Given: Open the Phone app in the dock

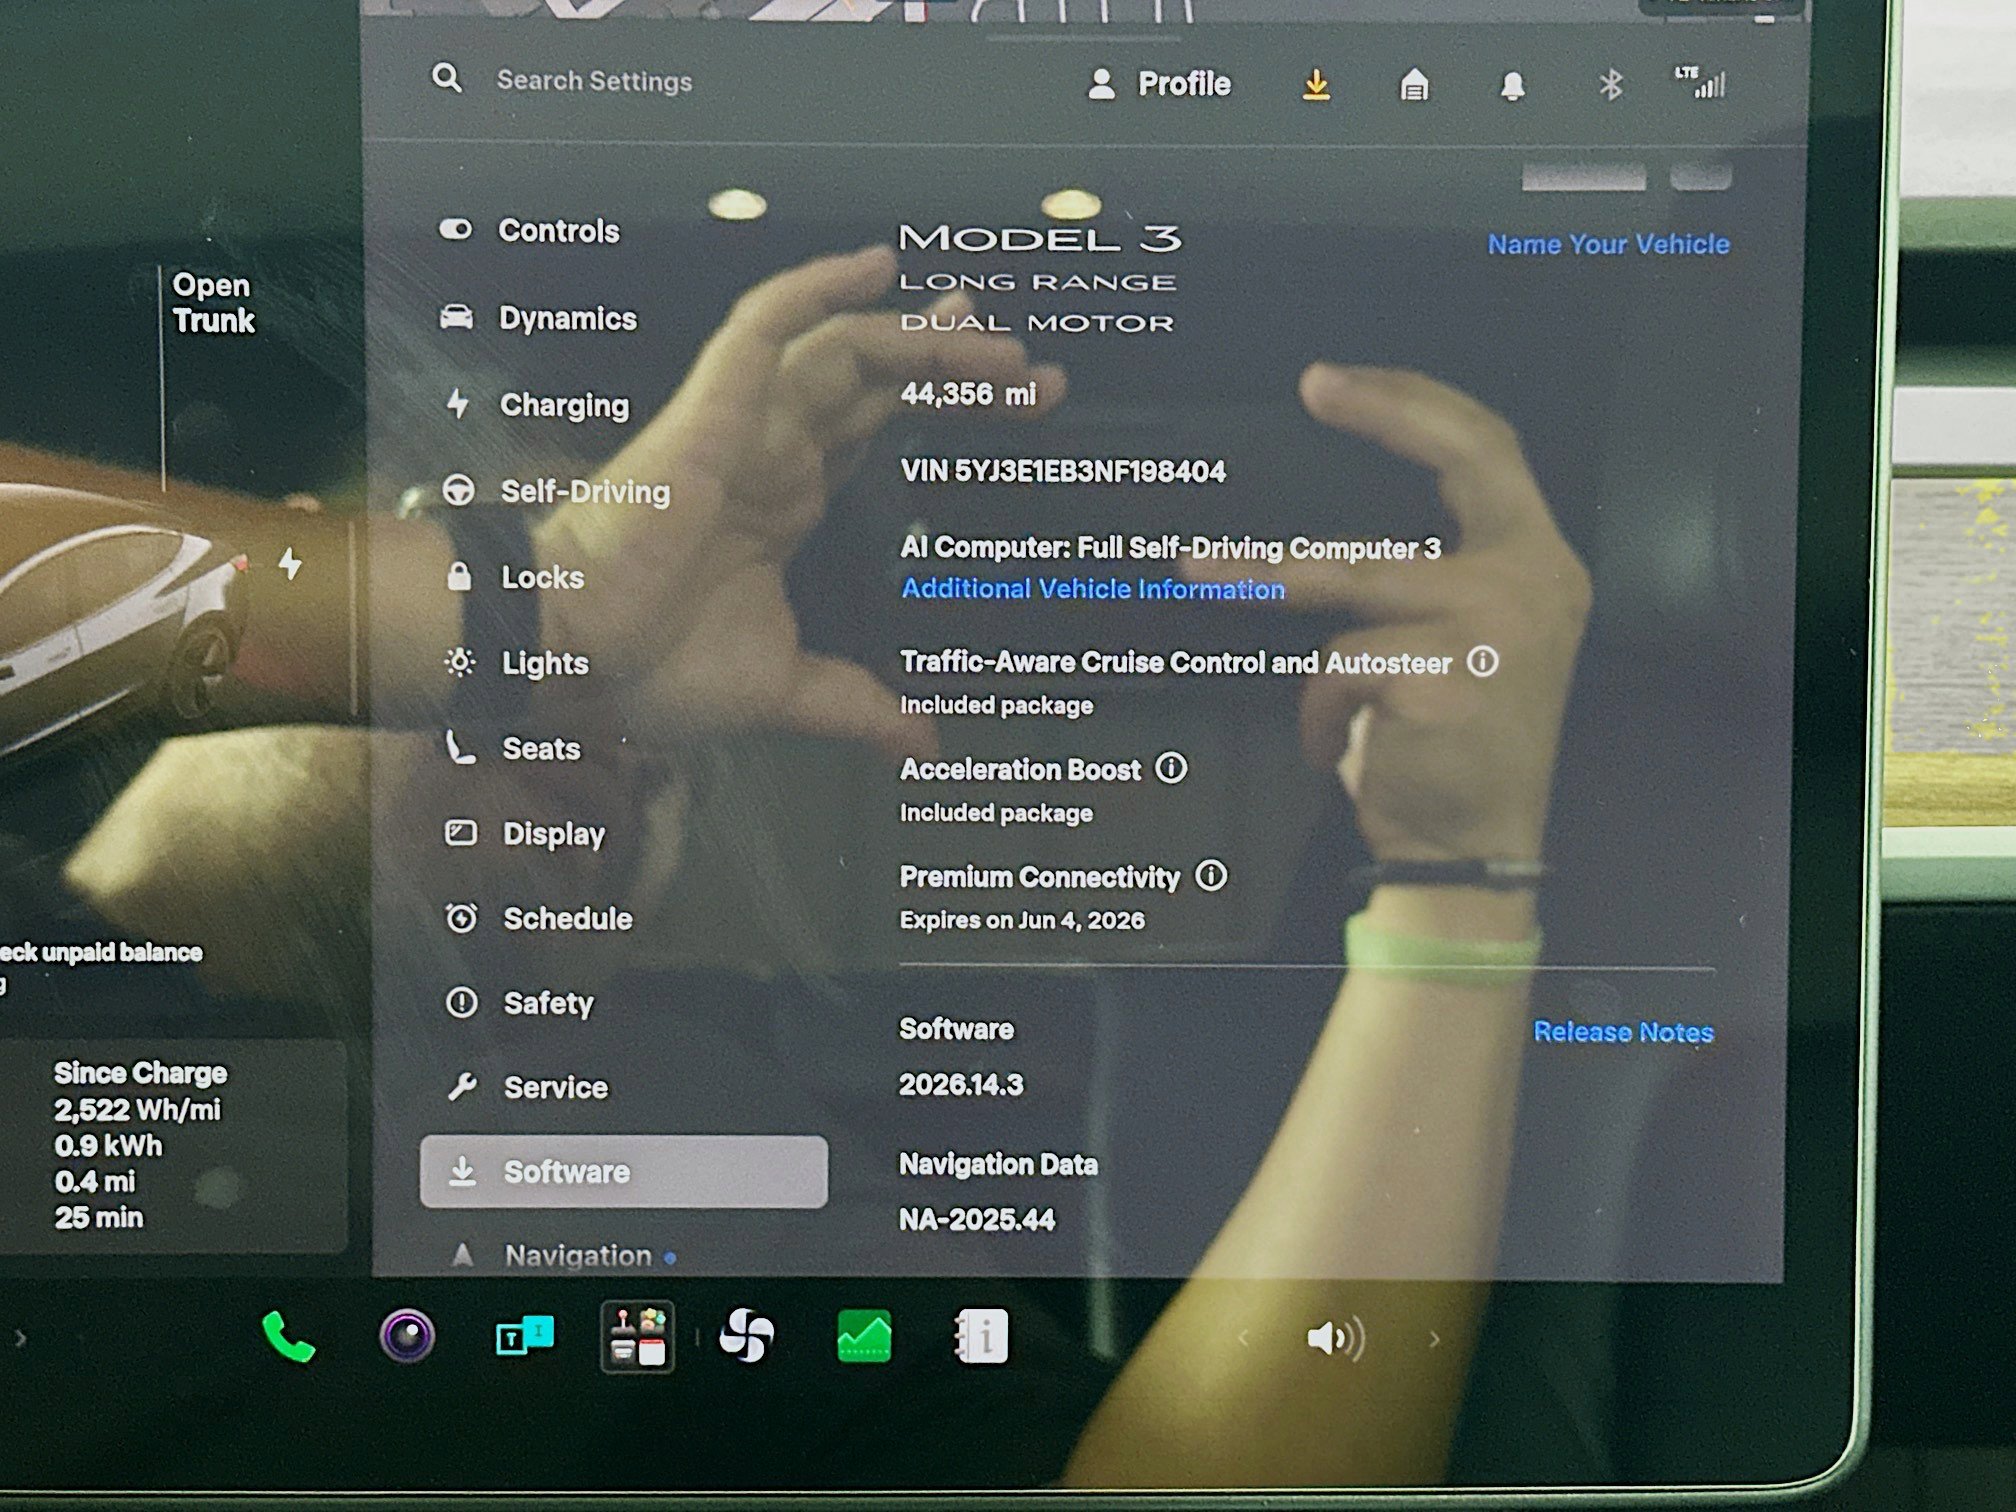Looking at the screenshot, I should click(x=288, y=1337).
